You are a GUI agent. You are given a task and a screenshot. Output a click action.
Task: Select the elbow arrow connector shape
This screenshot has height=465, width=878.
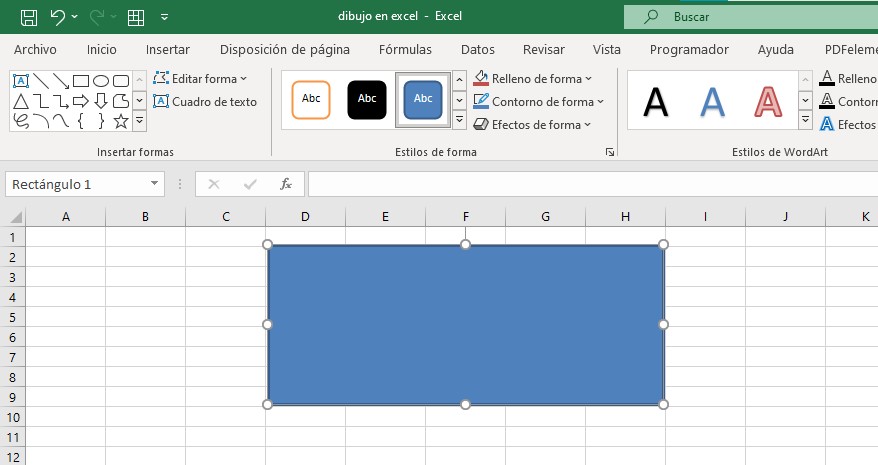click(x=61, y=101)
